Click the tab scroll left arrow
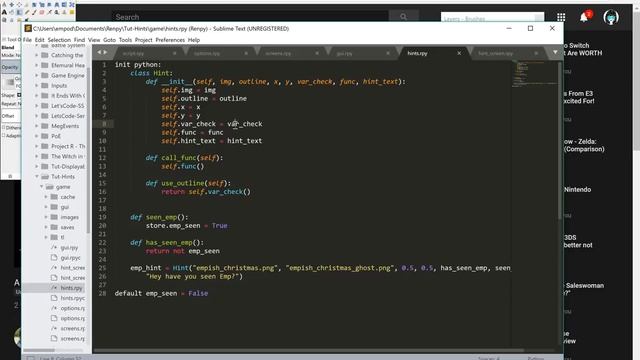Image resolution: width=640 pixels, height=360 pixels. click(99, 52)
